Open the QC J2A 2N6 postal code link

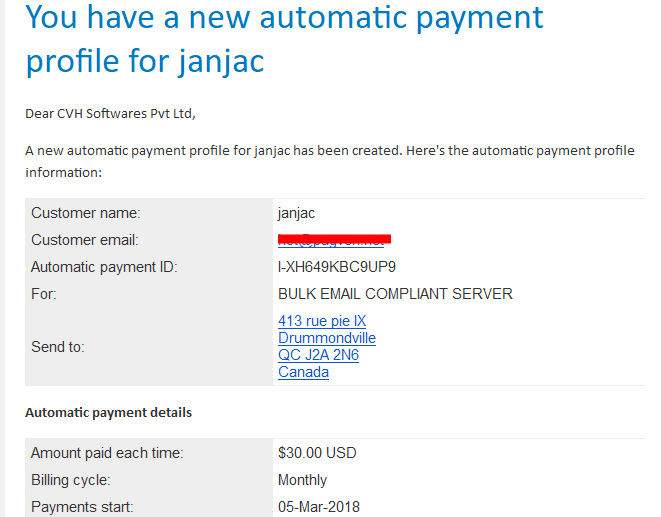(318, 355)
